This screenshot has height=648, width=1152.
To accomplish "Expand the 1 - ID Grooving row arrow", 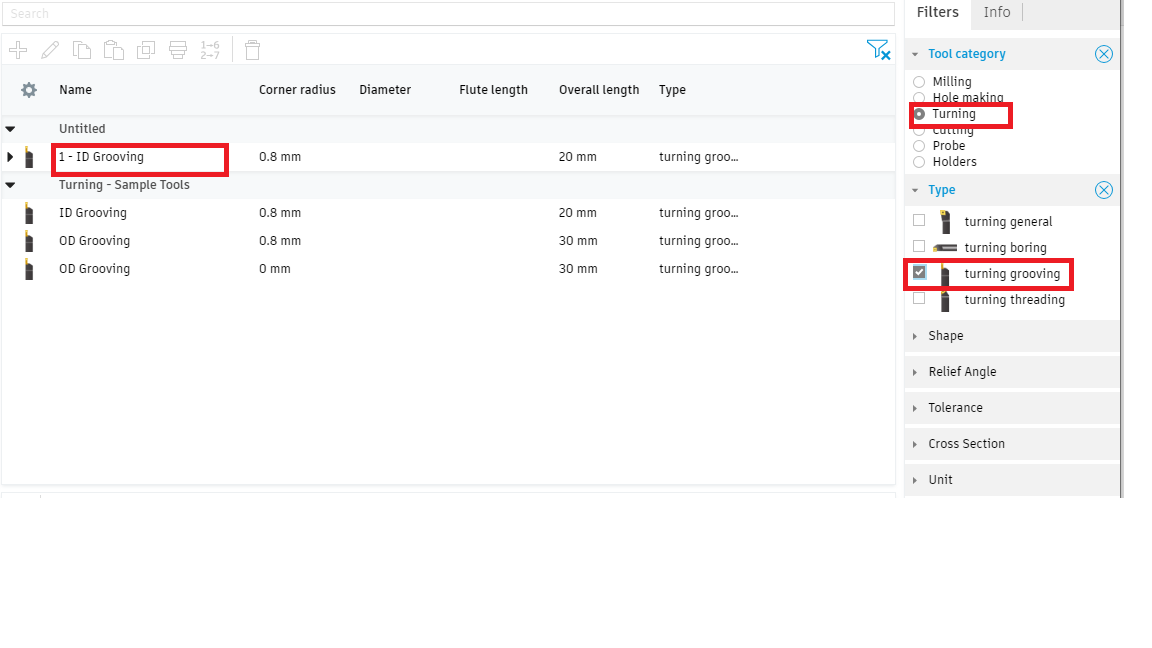I will pyautogui.click(x=10, y=157).
